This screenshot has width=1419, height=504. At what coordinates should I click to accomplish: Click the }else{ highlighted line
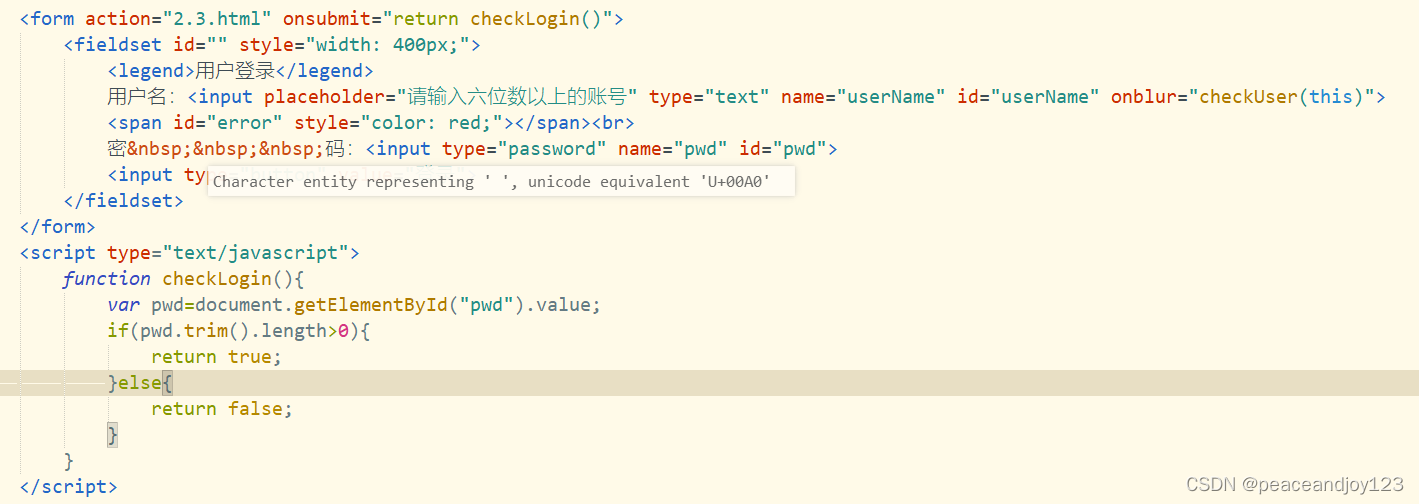click(709, 383)
